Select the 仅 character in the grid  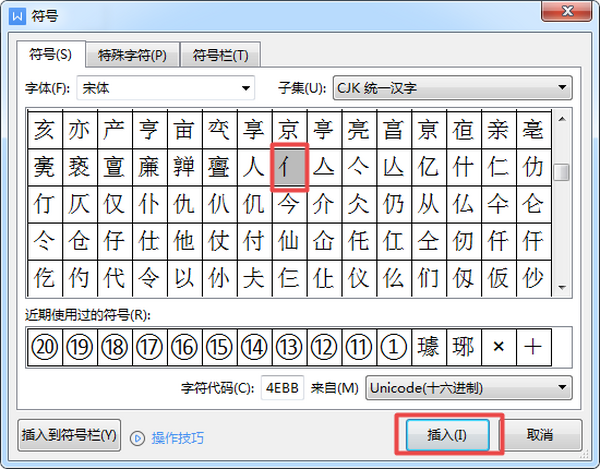point(114,204)
